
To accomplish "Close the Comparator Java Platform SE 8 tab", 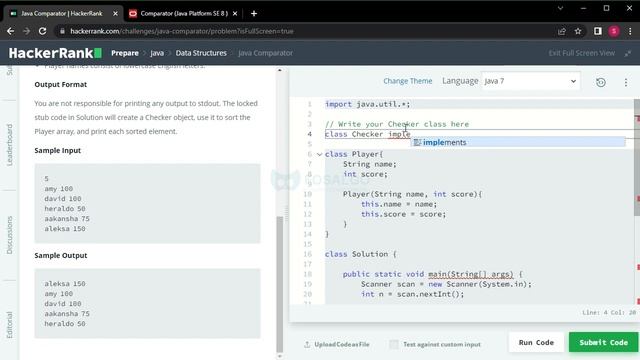I will (235, 13).
